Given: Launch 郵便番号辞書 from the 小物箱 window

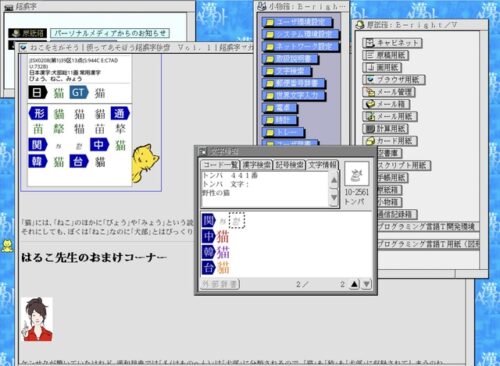Looking at the screenshot, I should coord(294,83).
